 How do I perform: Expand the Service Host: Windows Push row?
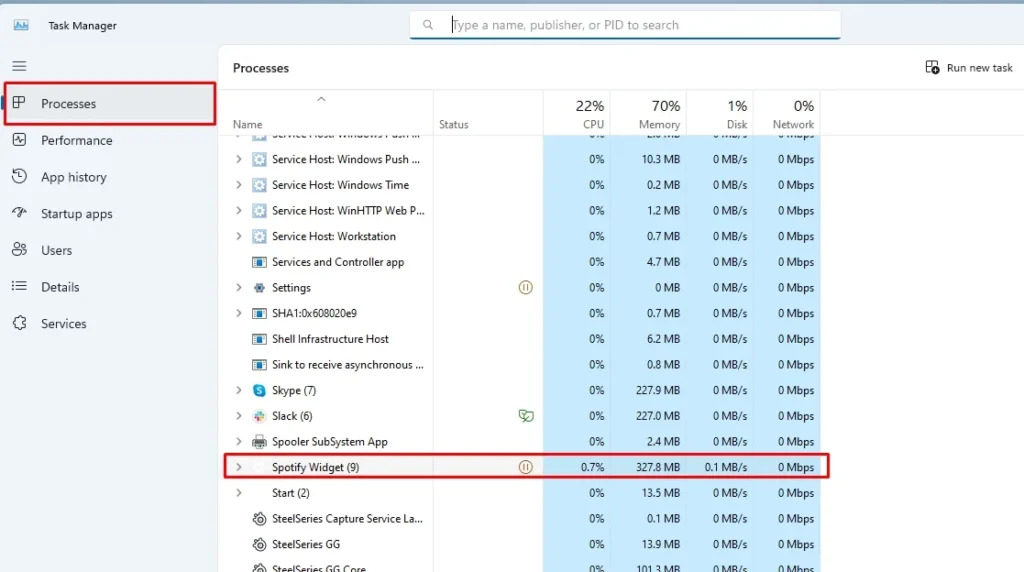point(238,159)
